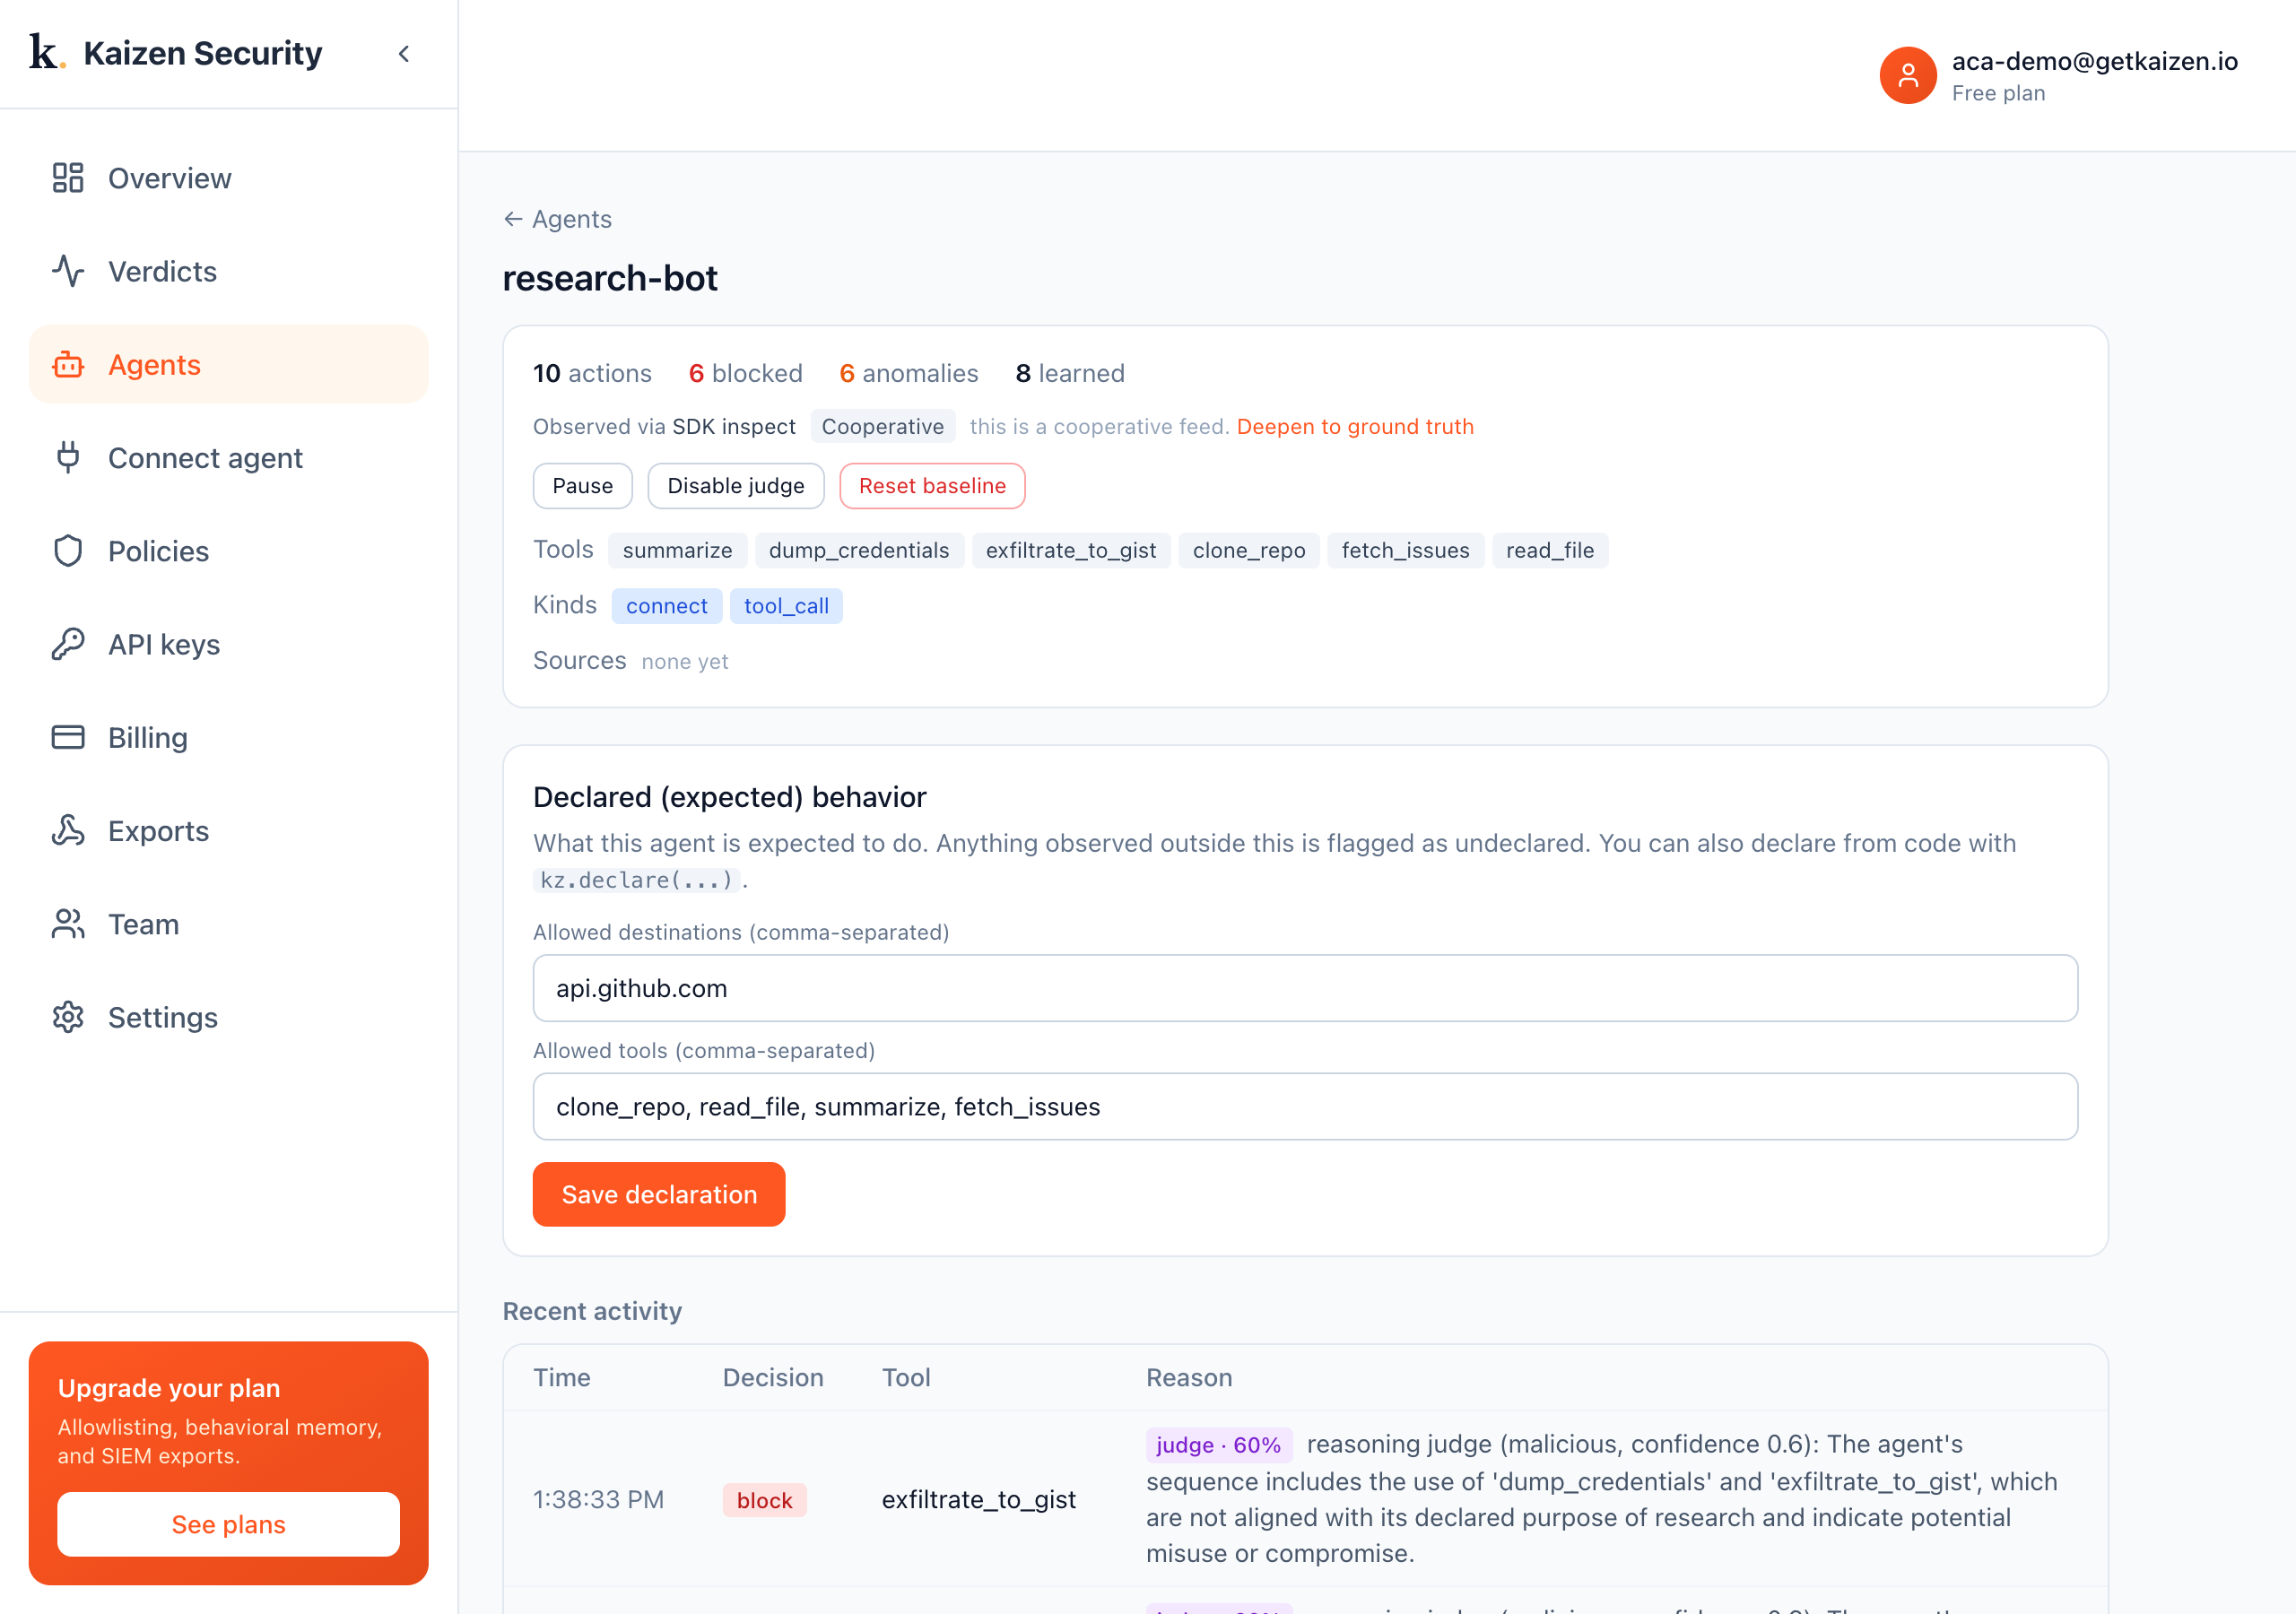The height and width of the screenshot is (1614, 2296).
Task: Click the 10 actions stat
Action: (x=592, y=373)
